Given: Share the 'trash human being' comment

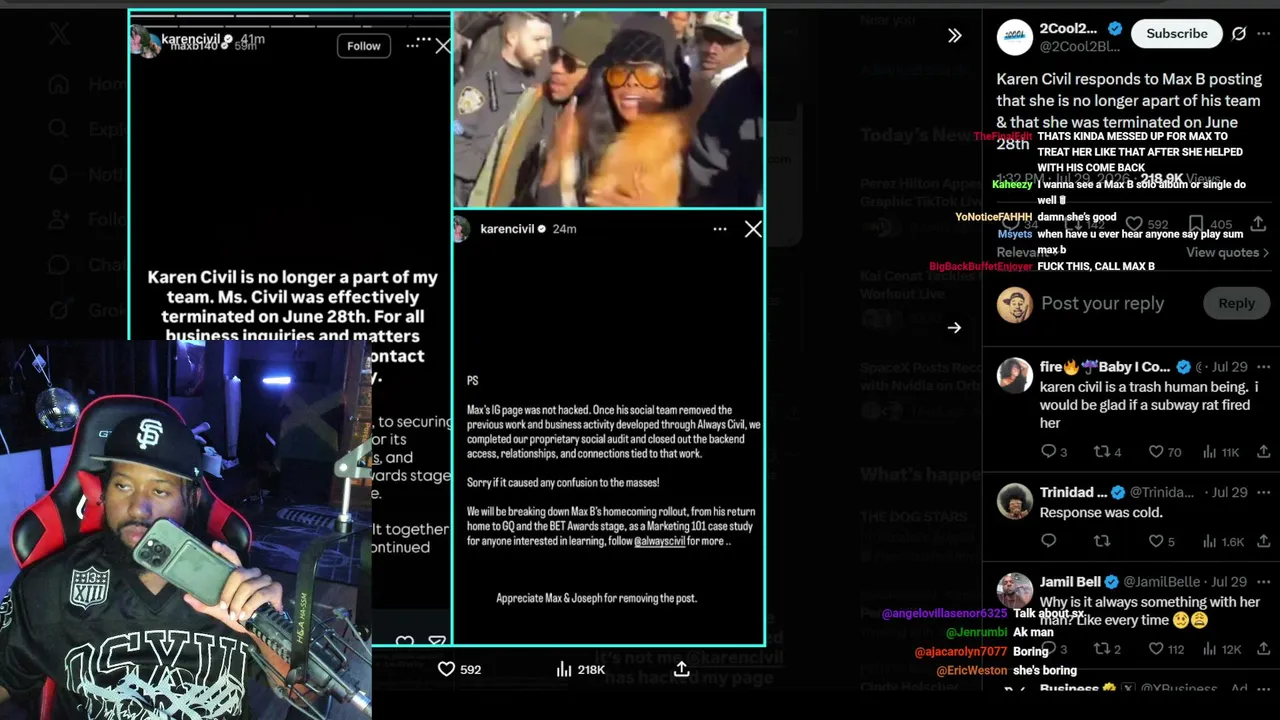Looking at the screenshot, I should click(x=1263, y=452).
